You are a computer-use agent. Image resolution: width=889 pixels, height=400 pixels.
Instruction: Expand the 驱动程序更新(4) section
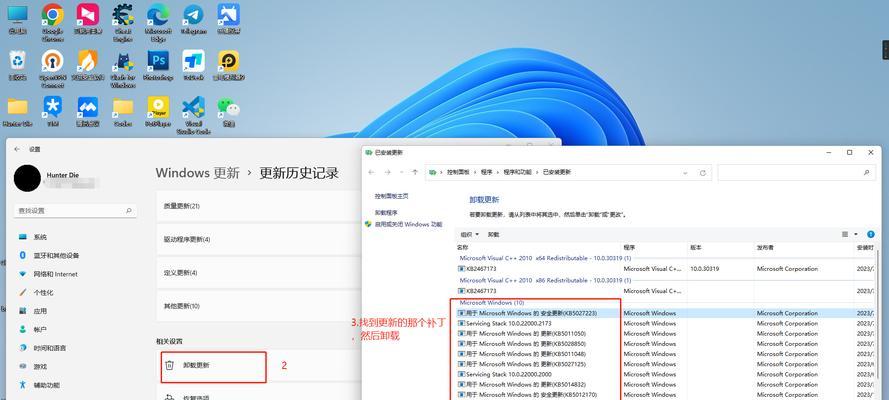(x=258, y=240)
